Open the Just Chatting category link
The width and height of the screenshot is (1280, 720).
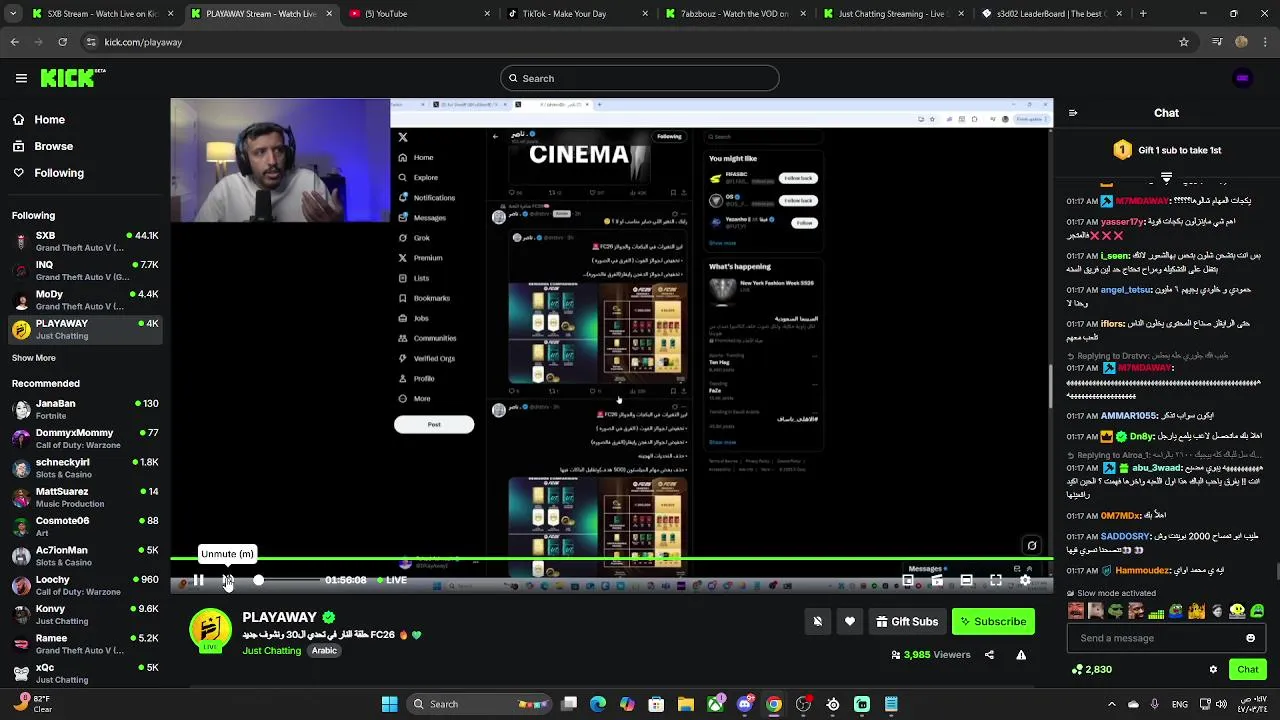(x=271, y=651)
